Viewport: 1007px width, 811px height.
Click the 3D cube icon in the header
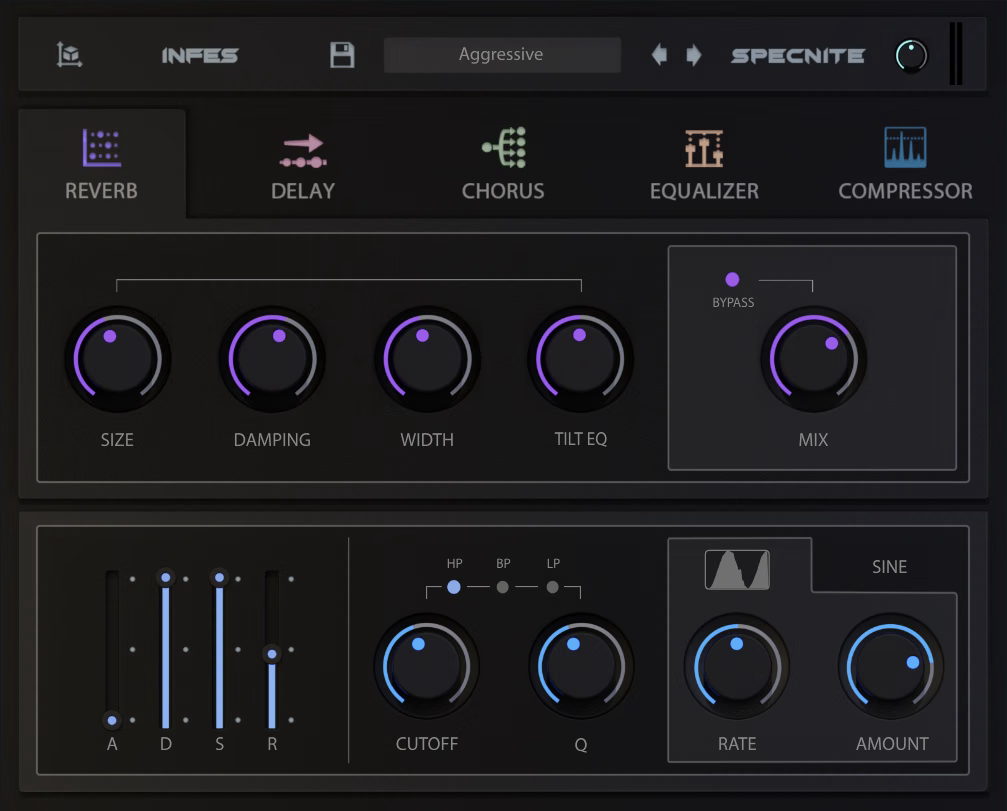(69, 55)
